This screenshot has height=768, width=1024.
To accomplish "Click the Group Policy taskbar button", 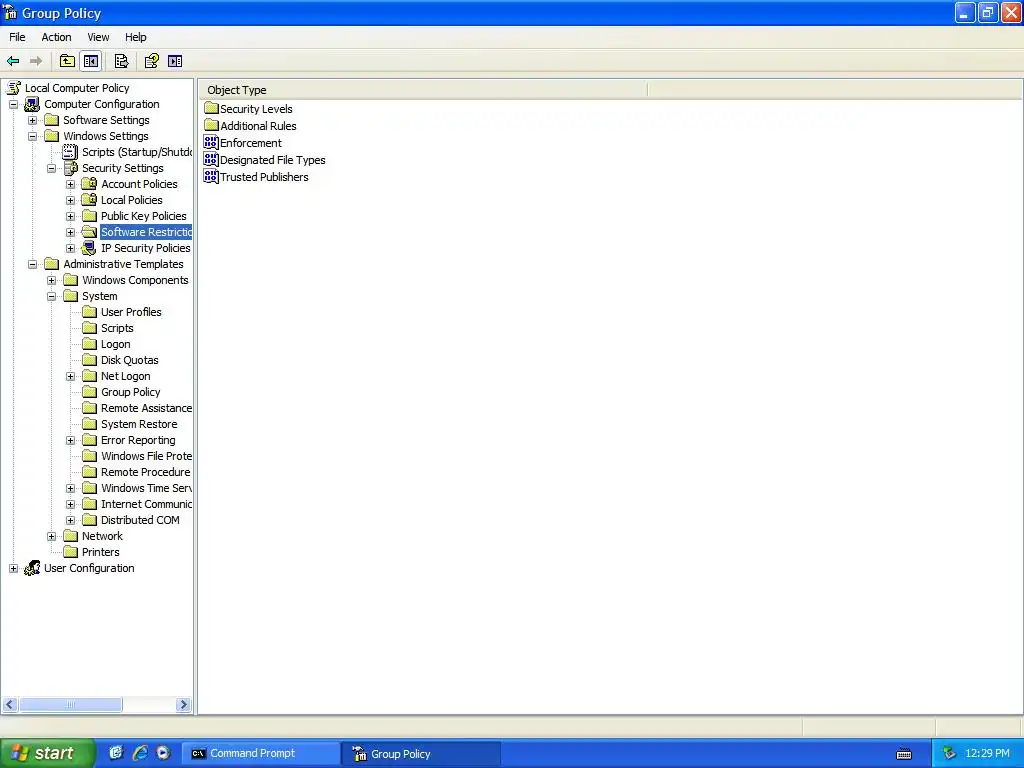I will [x=422, y=753].
